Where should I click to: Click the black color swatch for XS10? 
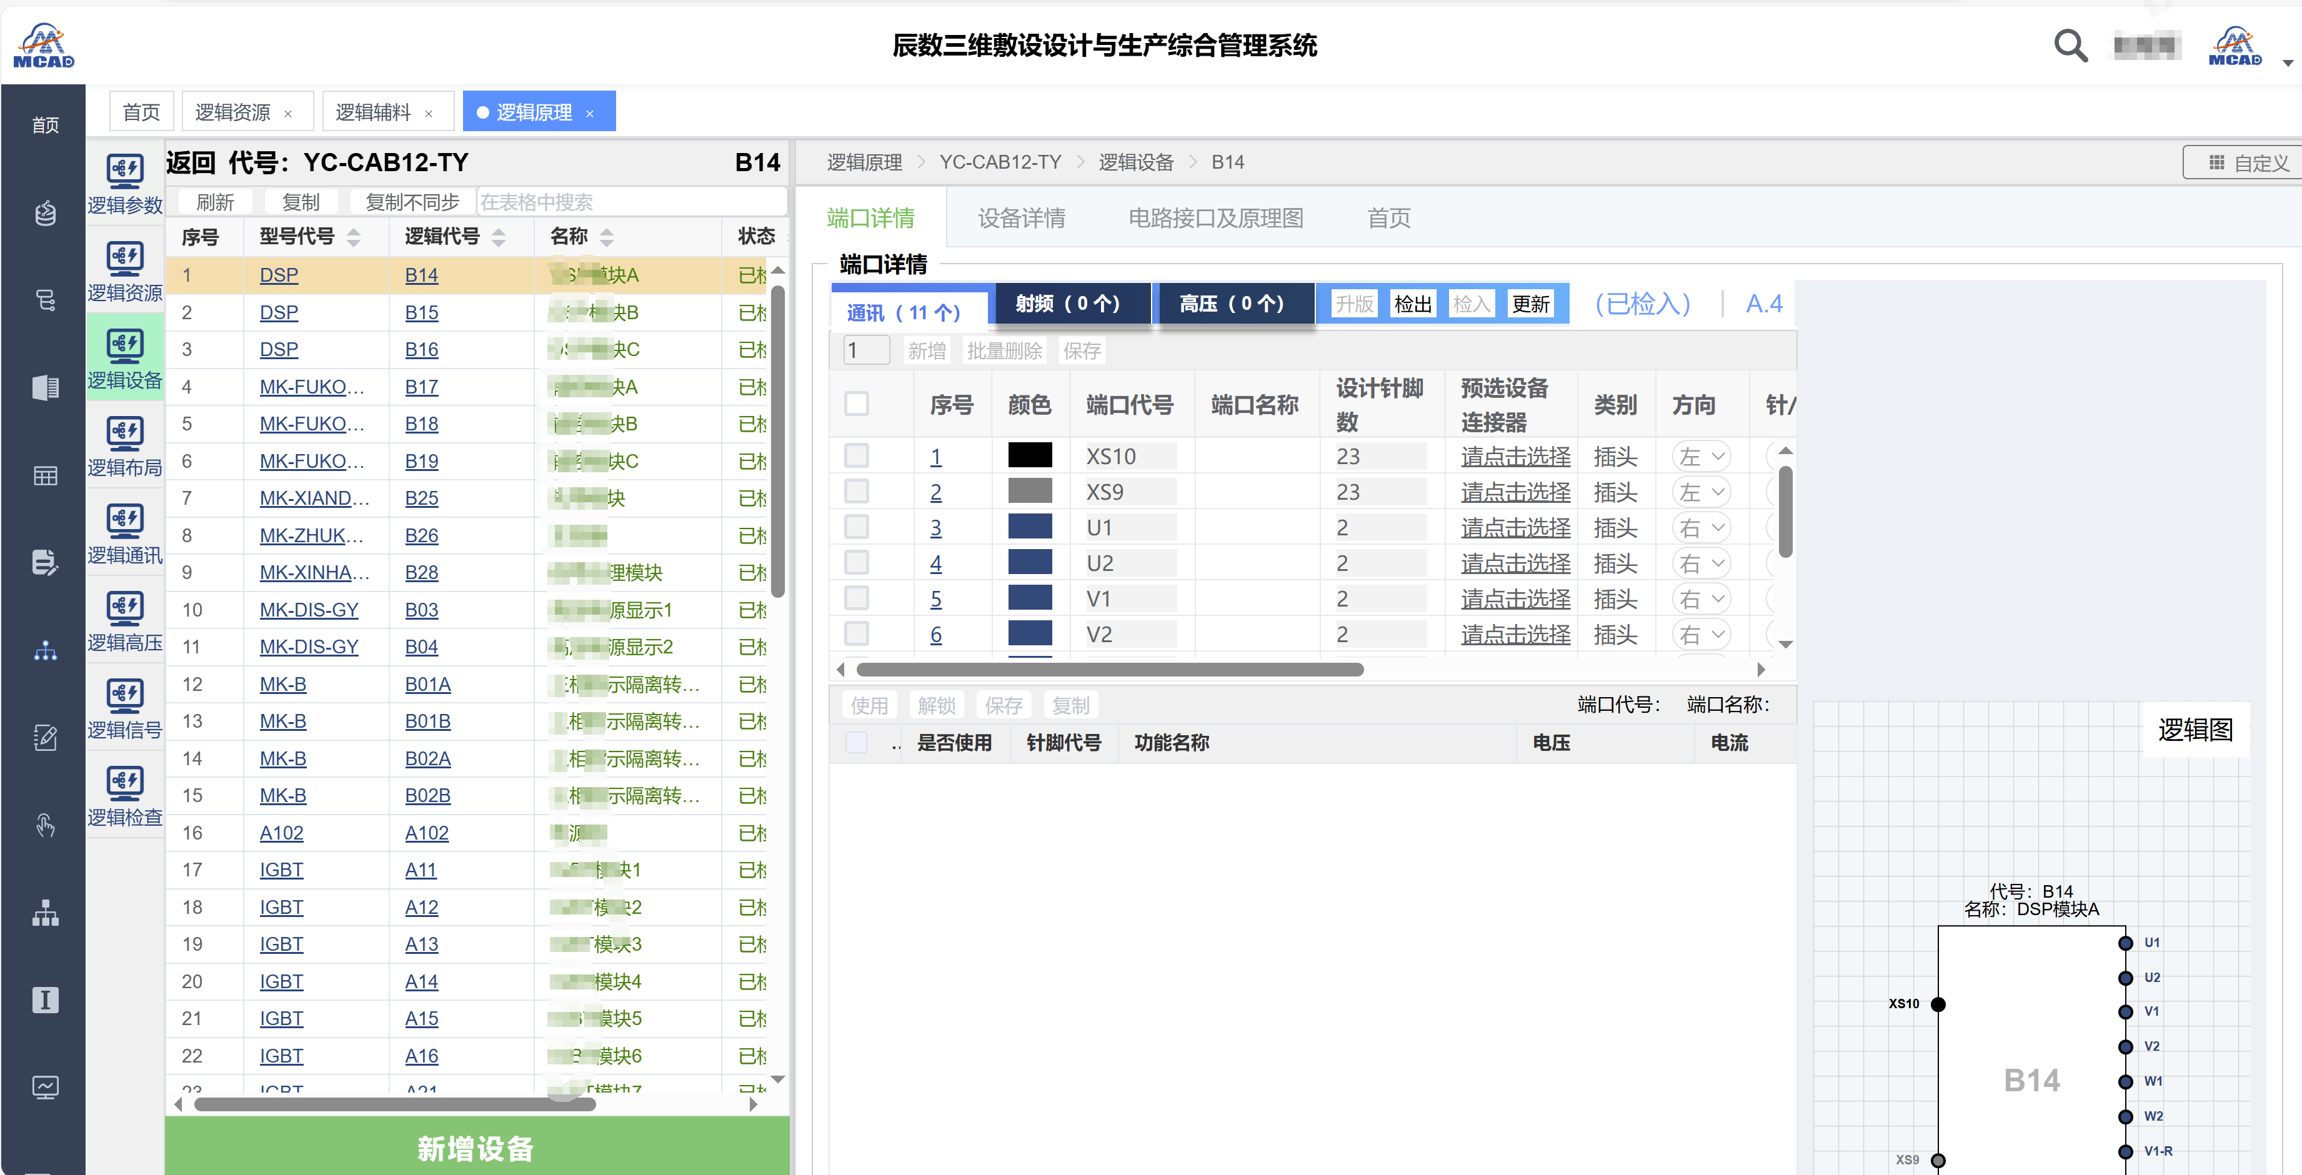[1029, 456]
